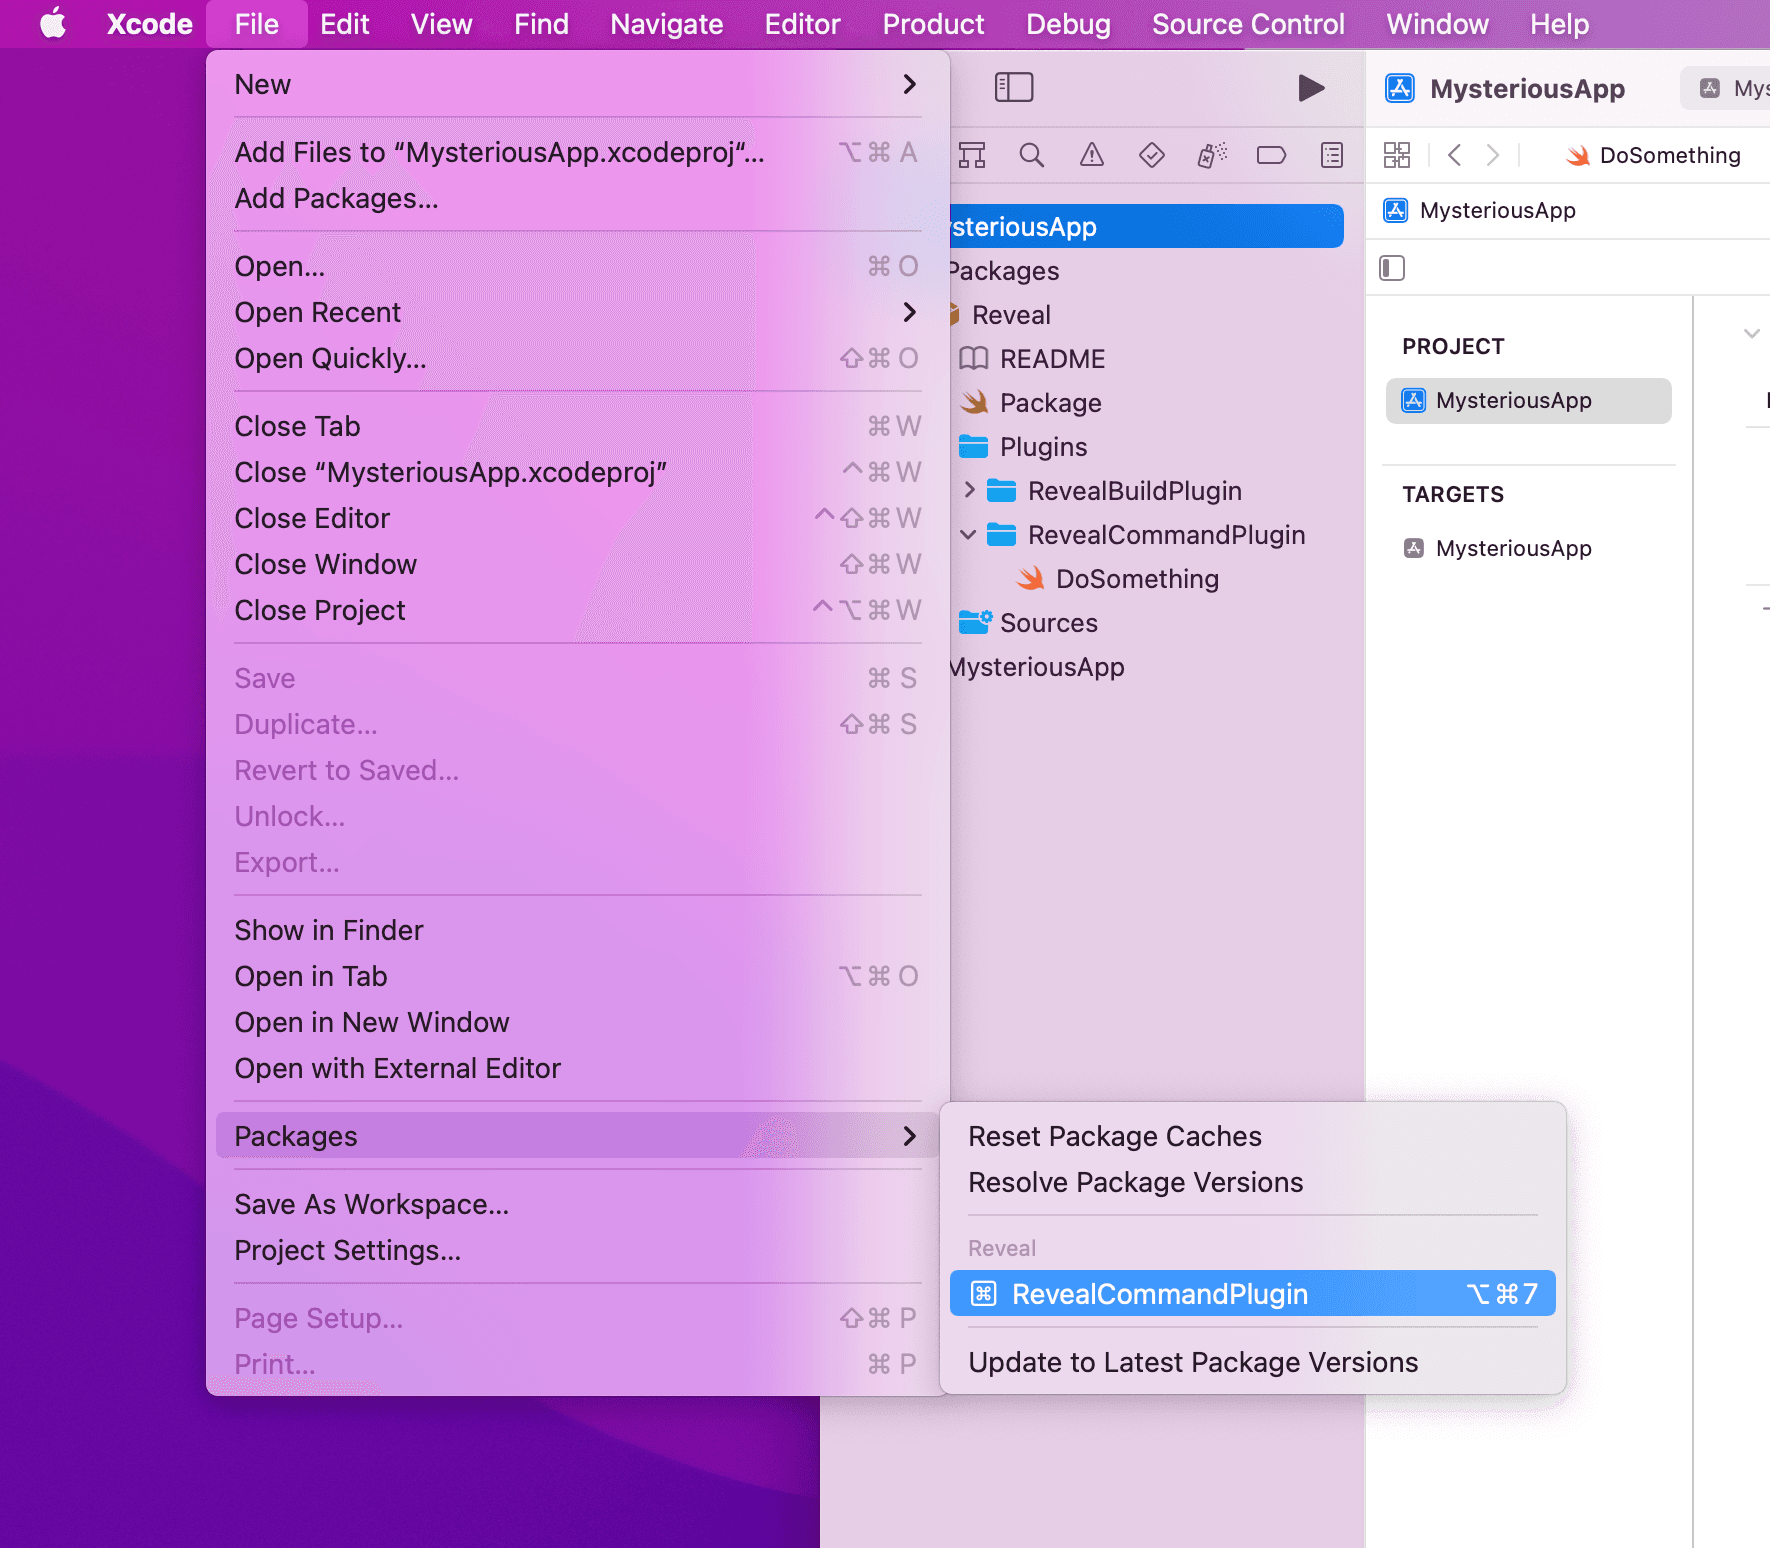Screen dimensions: 1770x1548
Task: Expand the New submenu arrow
Action: (x=909, y=84)
